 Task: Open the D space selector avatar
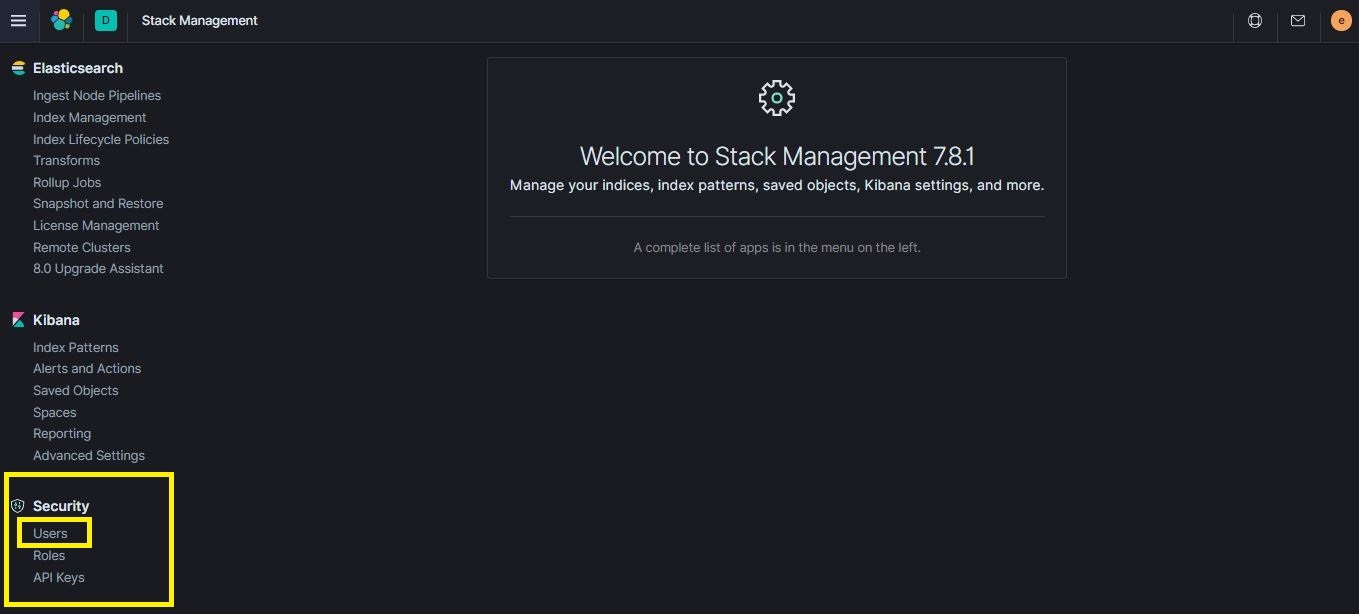106,20
